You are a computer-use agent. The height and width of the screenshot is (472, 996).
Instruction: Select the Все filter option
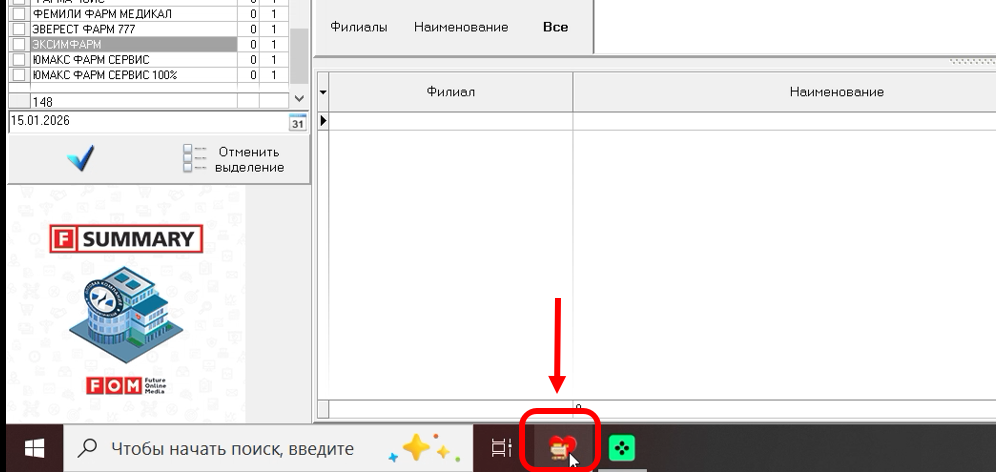(555, 27)
